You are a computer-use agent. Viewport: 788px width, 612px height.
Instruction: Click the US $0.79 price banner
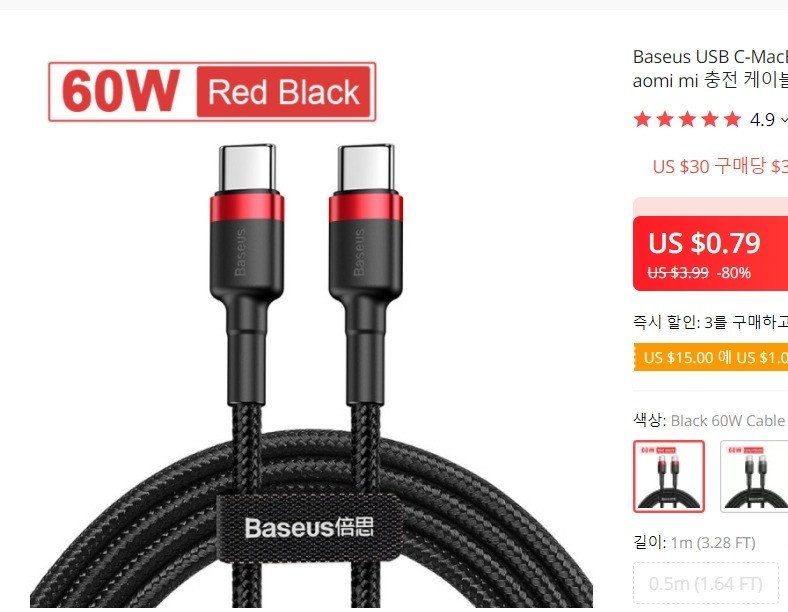coord(711,253)
